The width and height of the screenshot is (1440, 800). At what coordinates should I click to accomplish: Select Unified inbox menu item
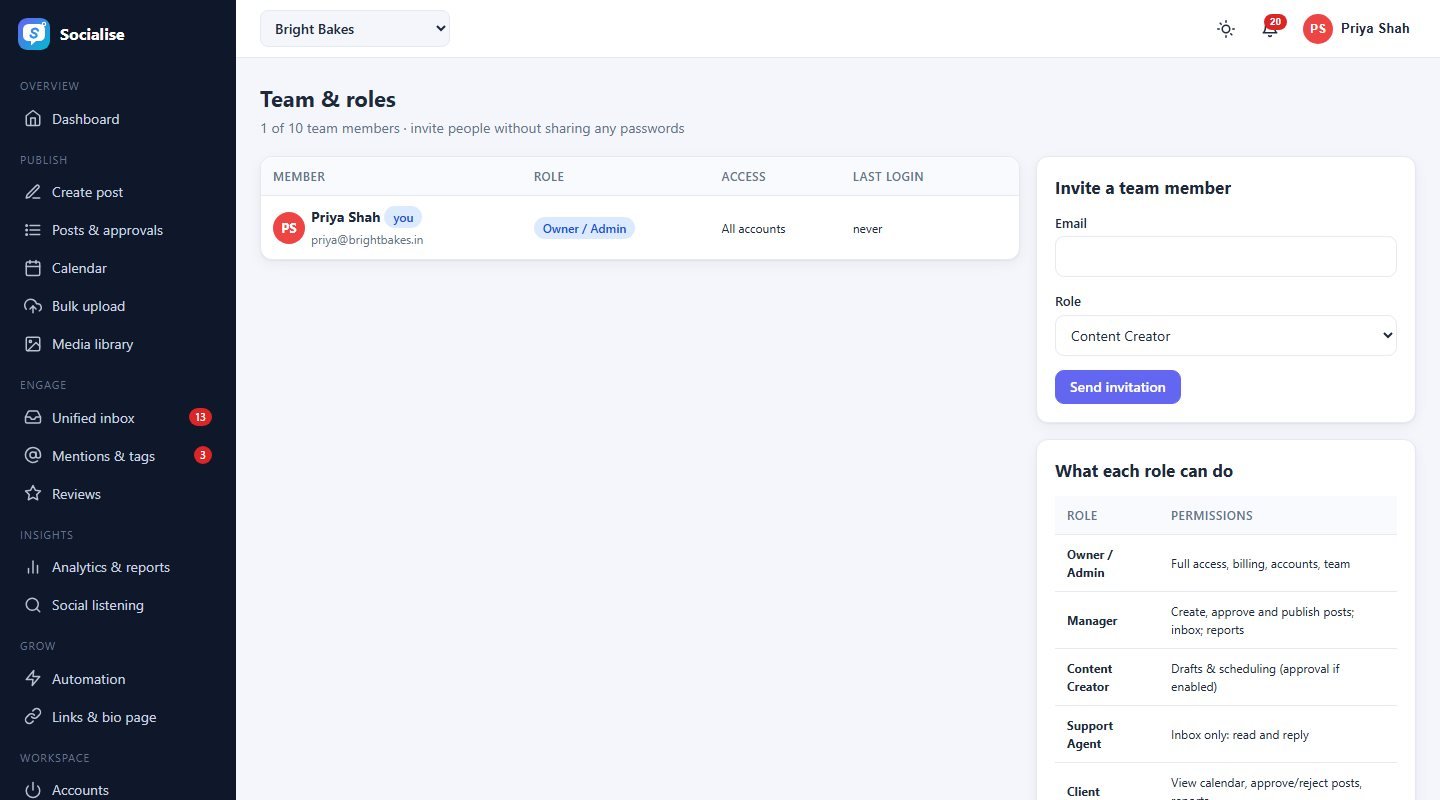click(x=118, y=418)
